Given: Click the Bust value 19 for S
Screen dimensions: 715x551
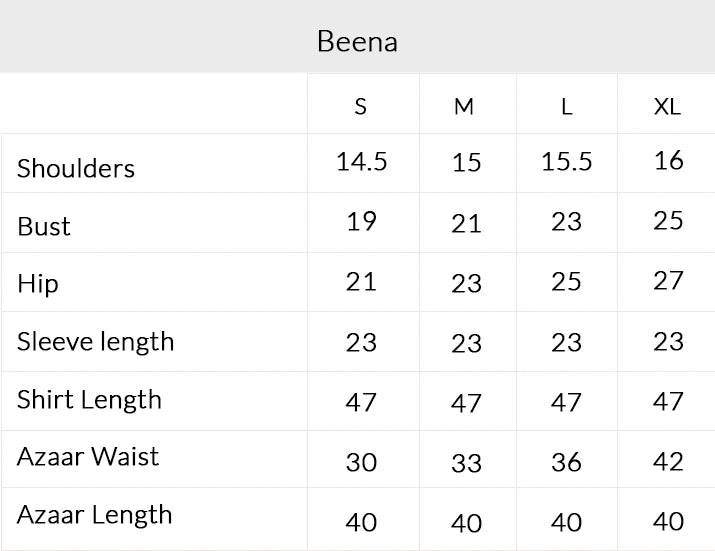Looking at the screenshot, I should [361, 222].
